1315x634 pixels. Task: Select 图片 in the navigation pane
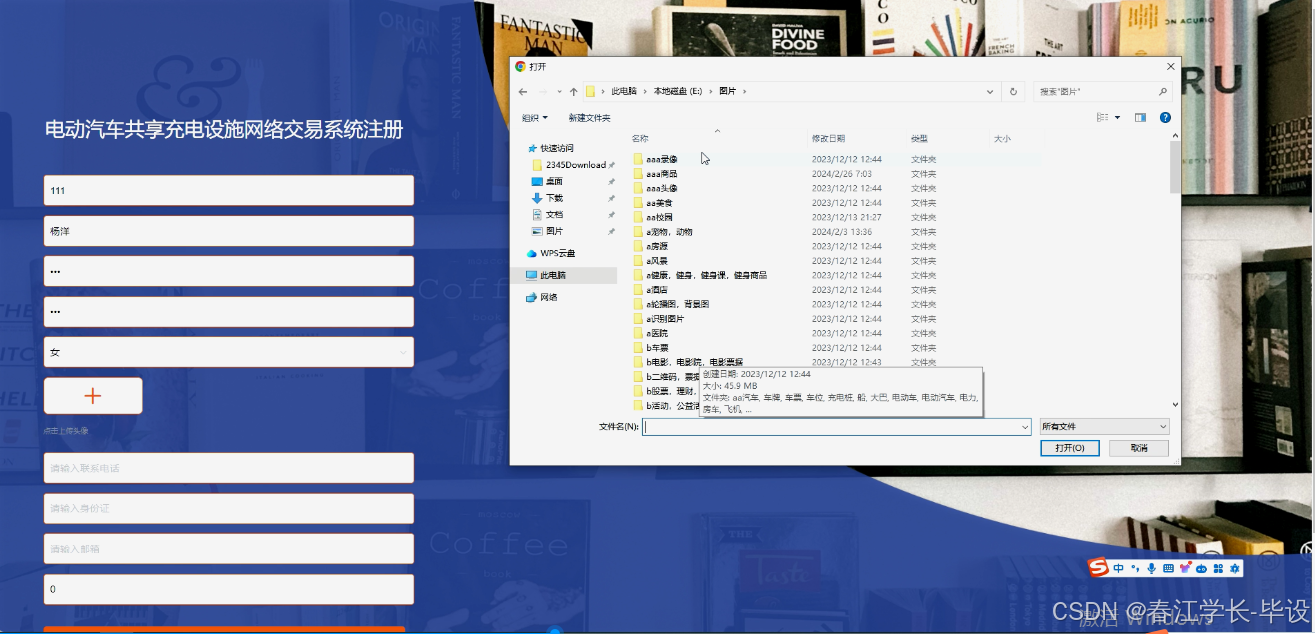pyautogui.click(x=553, y=231)
